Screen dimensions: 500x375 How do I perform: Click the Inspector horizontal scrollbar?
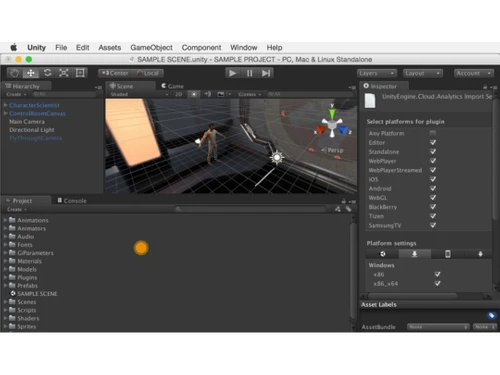click(412, 296)
